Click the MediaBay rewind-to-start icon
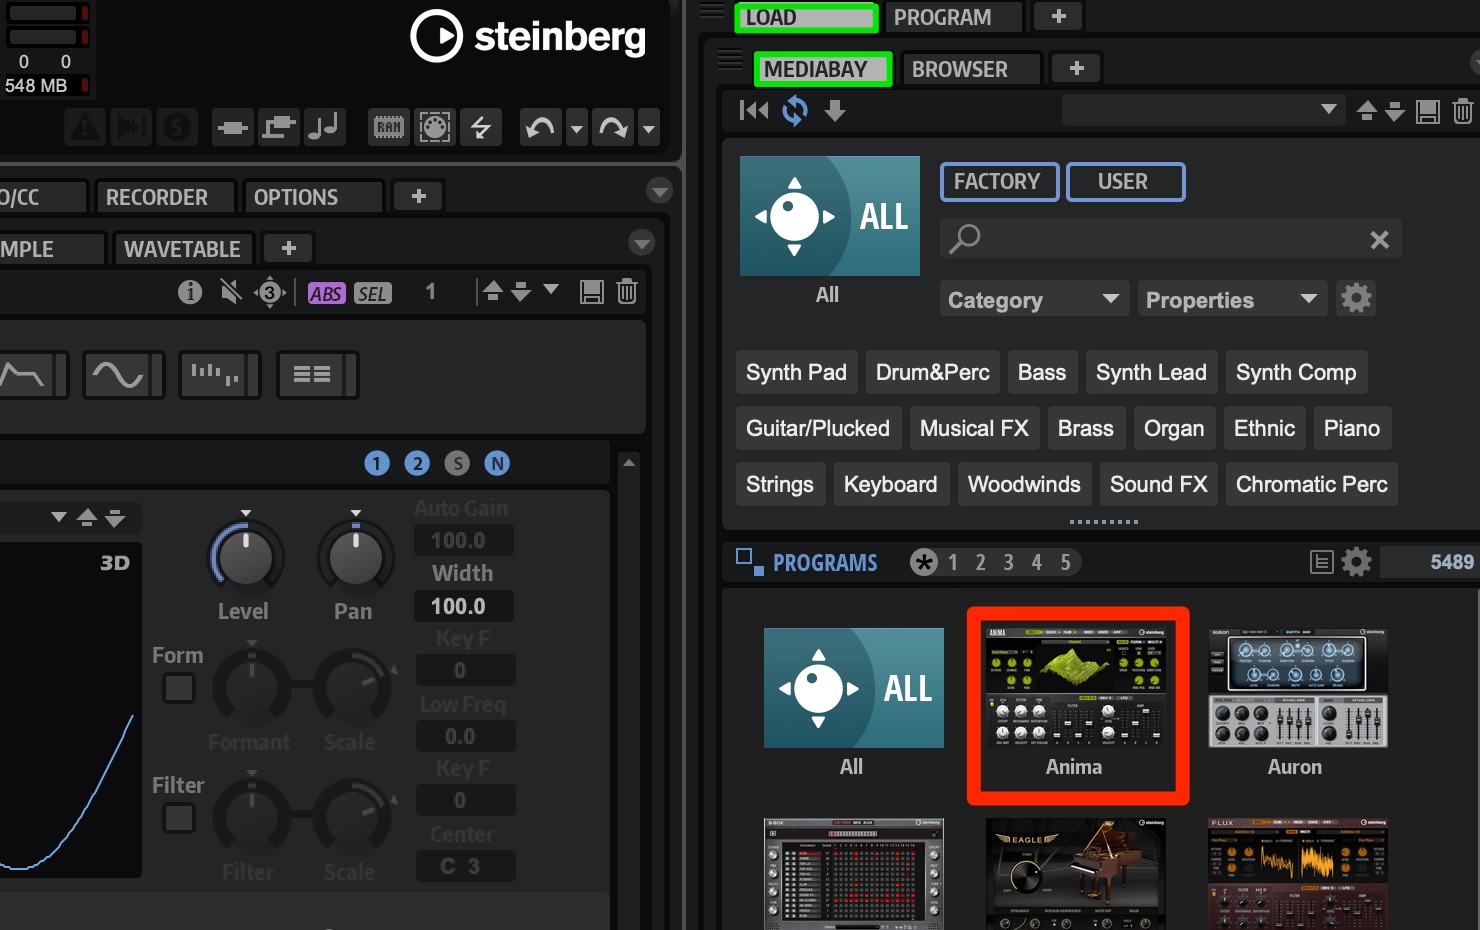1480x930 pixels. pyautogui.click(x=754, y=110)
